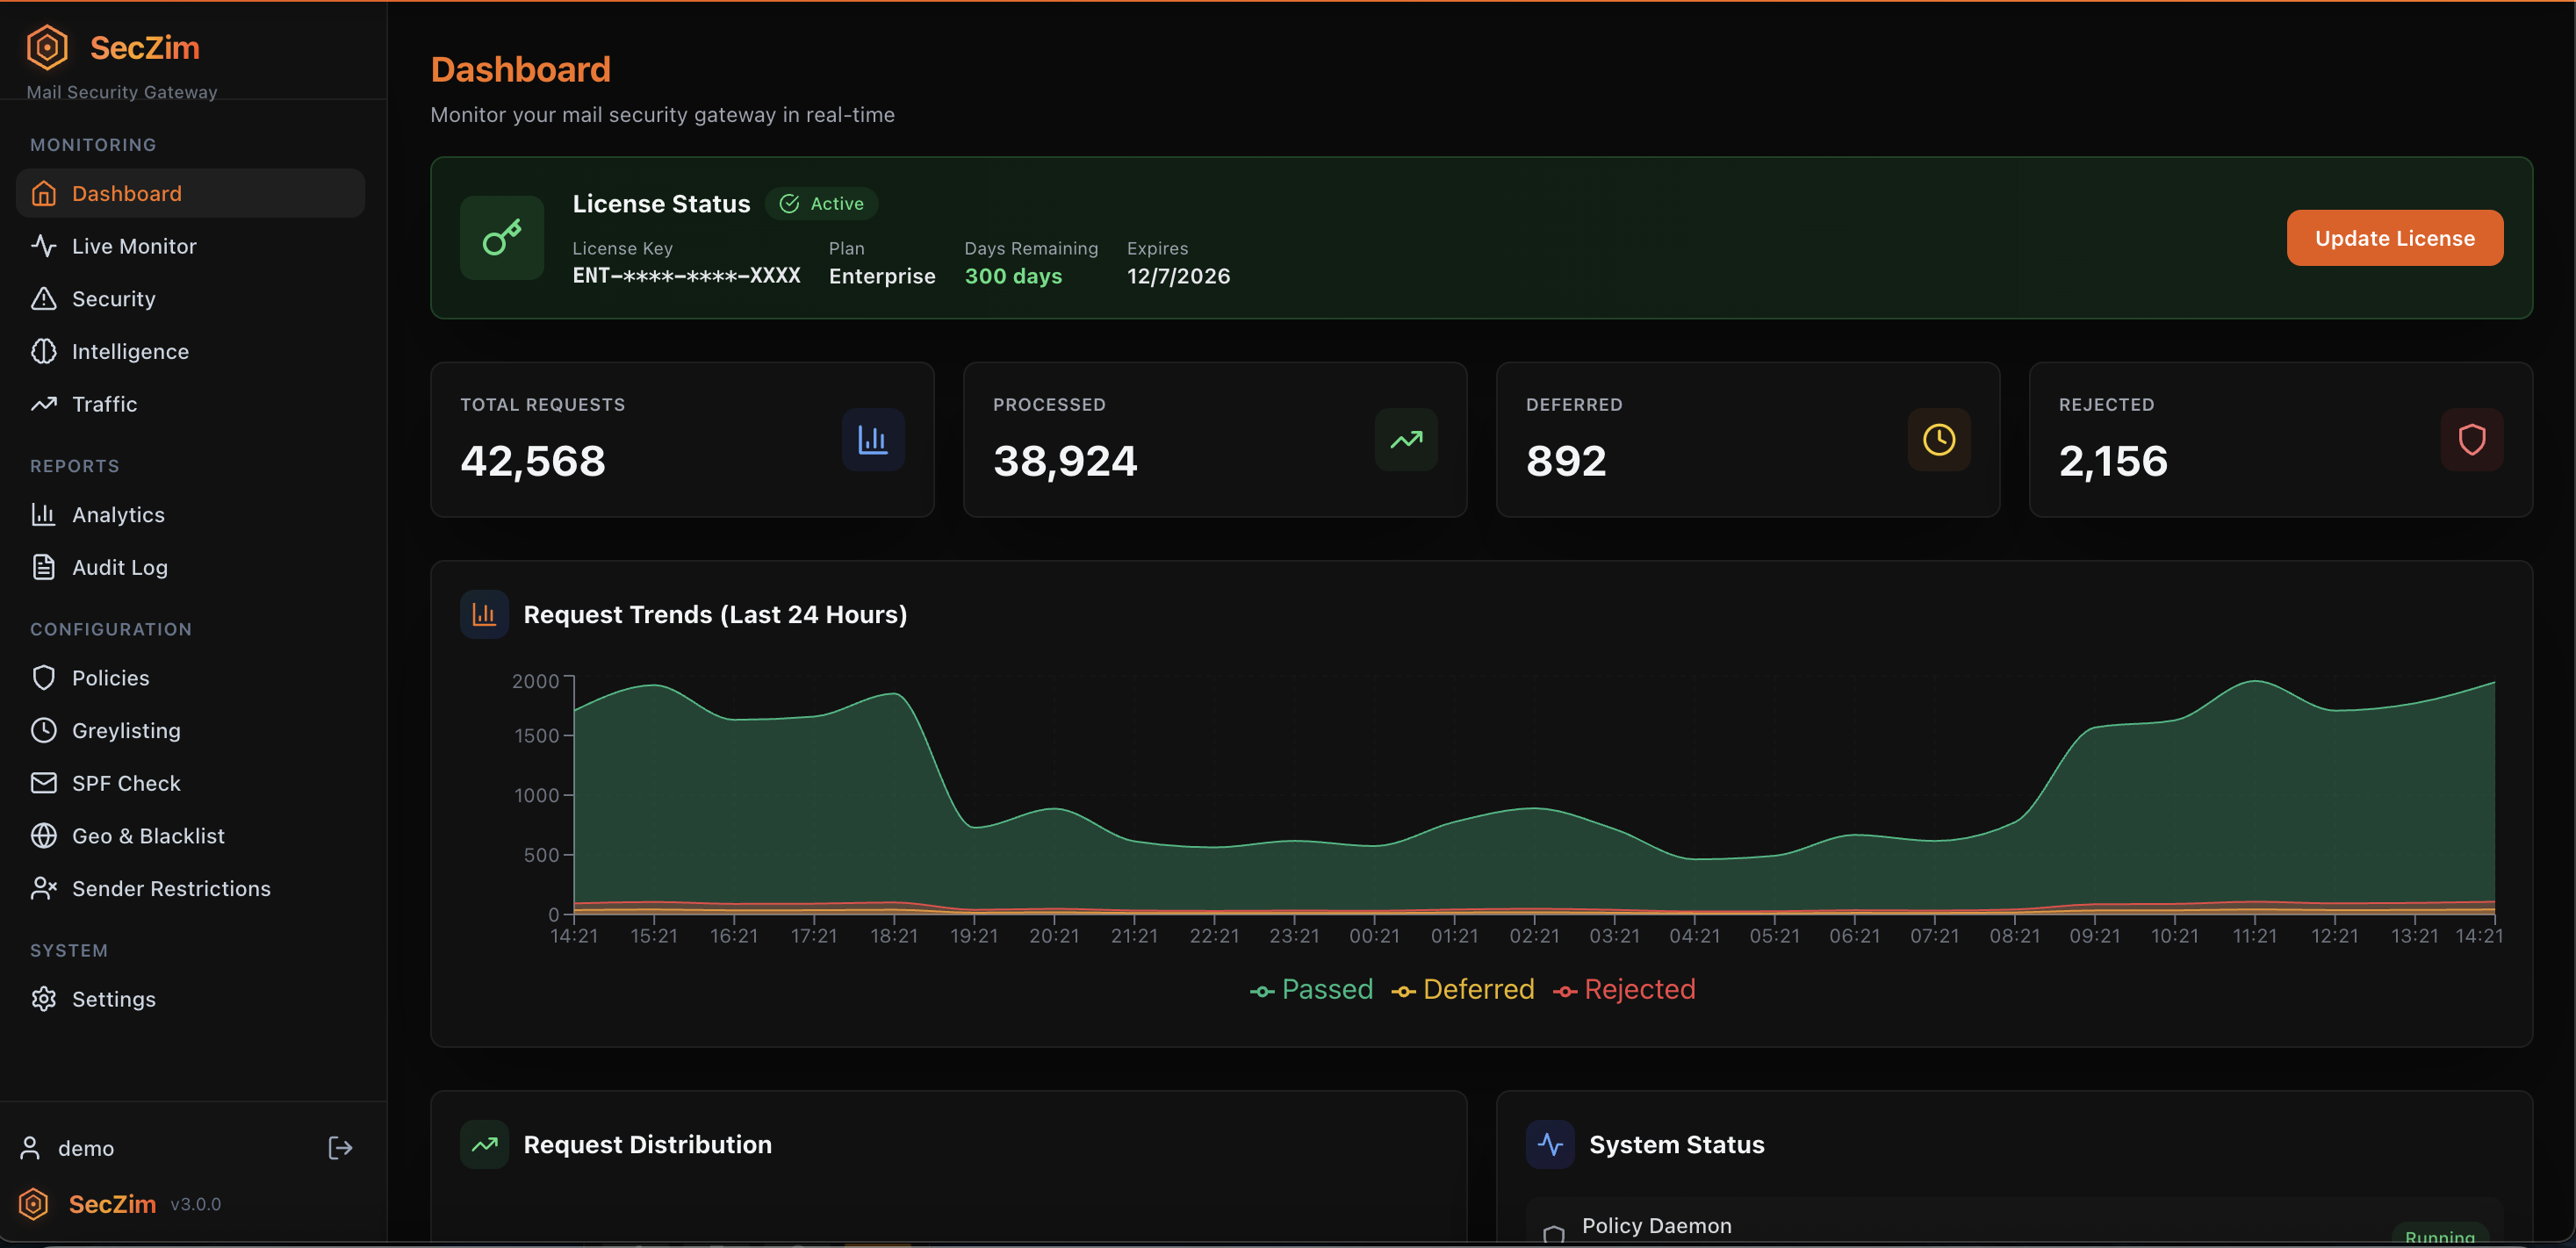Click the license key icon
This screenshot has height=1248, width=2576.
(x=502, y=238)
